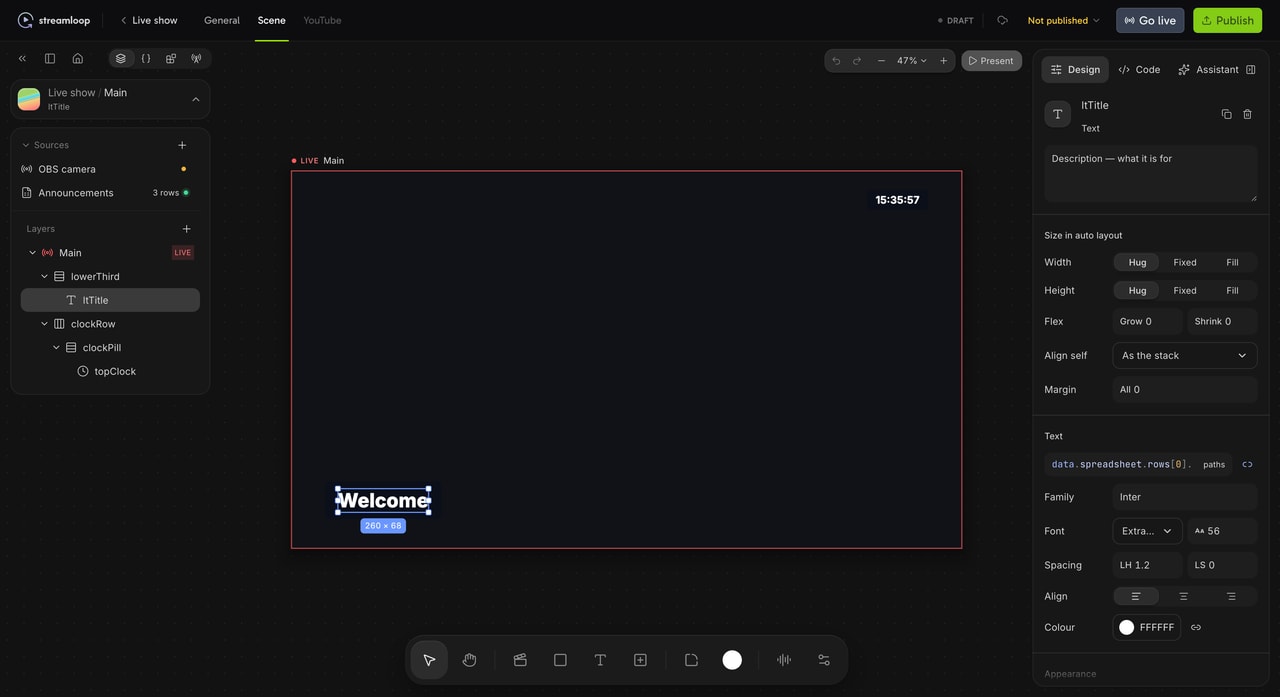This screenshot has width=1280, height=697.
Task: Align text center
Action: (1184, 596)
